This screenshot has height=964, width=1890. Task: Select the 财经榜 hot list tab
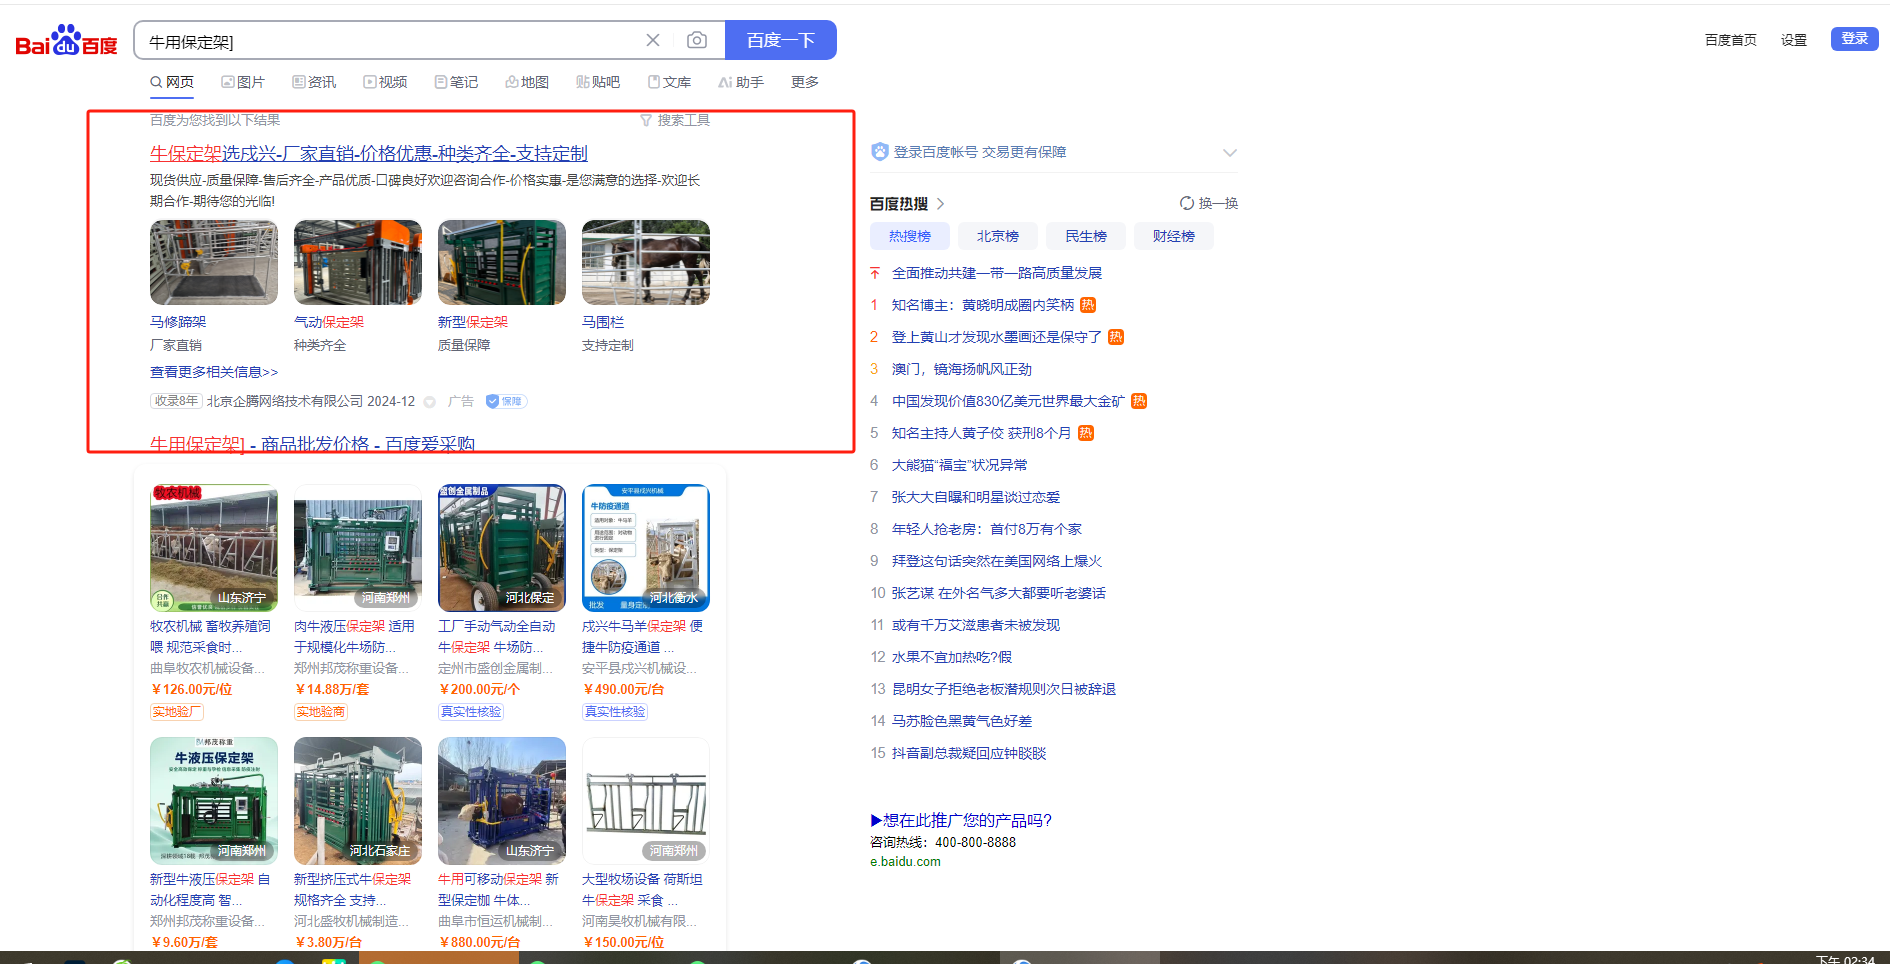tap(1173, 236)
